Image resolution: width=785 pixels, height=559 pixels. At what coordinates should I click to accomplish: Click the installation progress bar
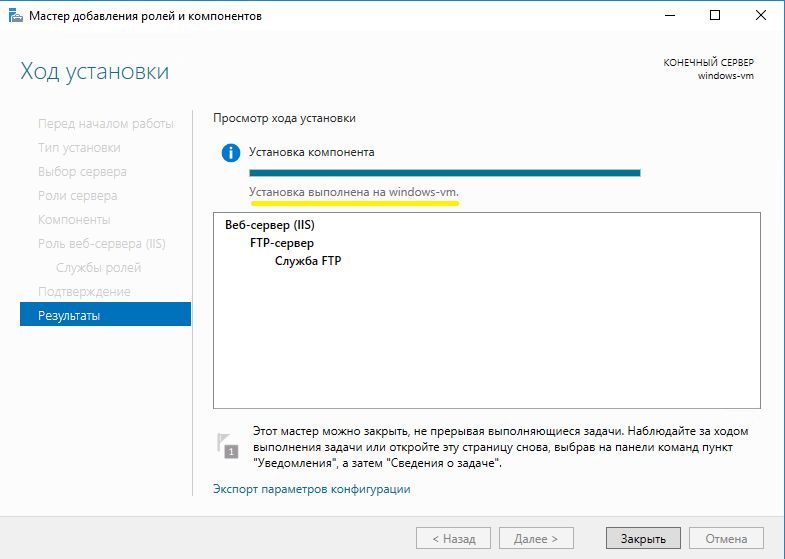point(445,173)
